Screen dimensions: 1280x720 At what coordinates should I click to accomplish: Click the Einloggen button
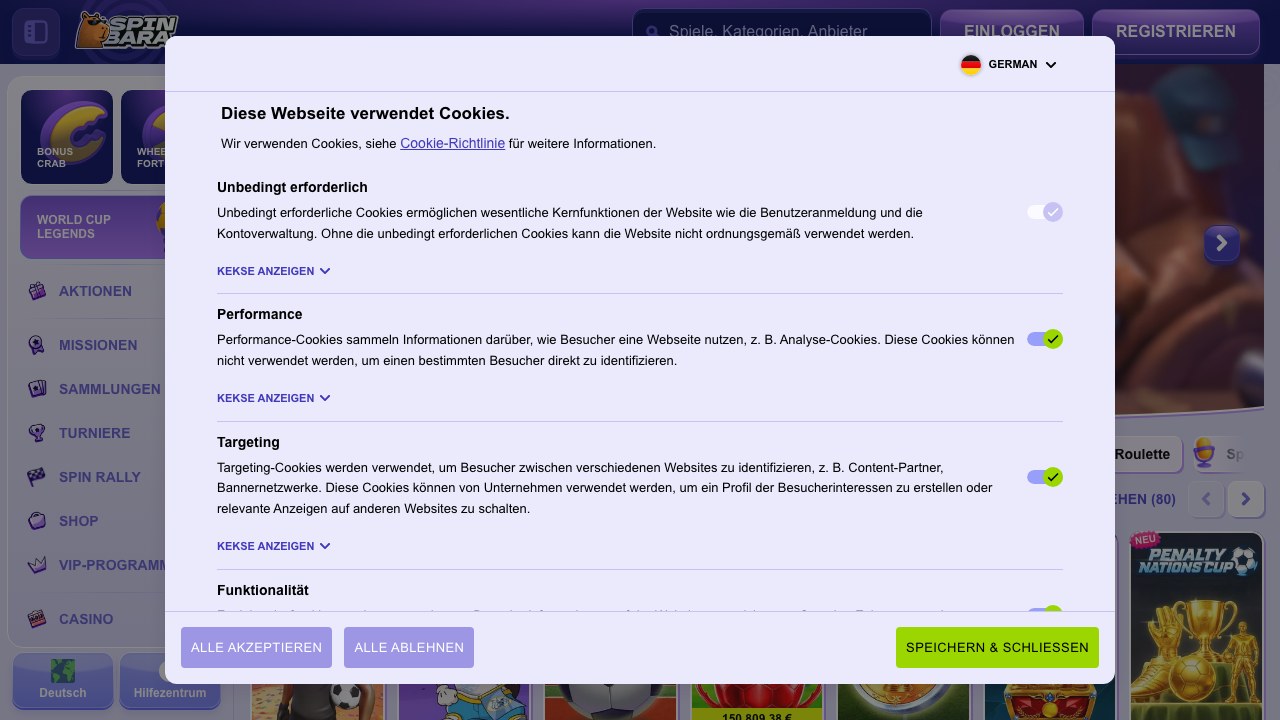click(x=1012, y=32)
